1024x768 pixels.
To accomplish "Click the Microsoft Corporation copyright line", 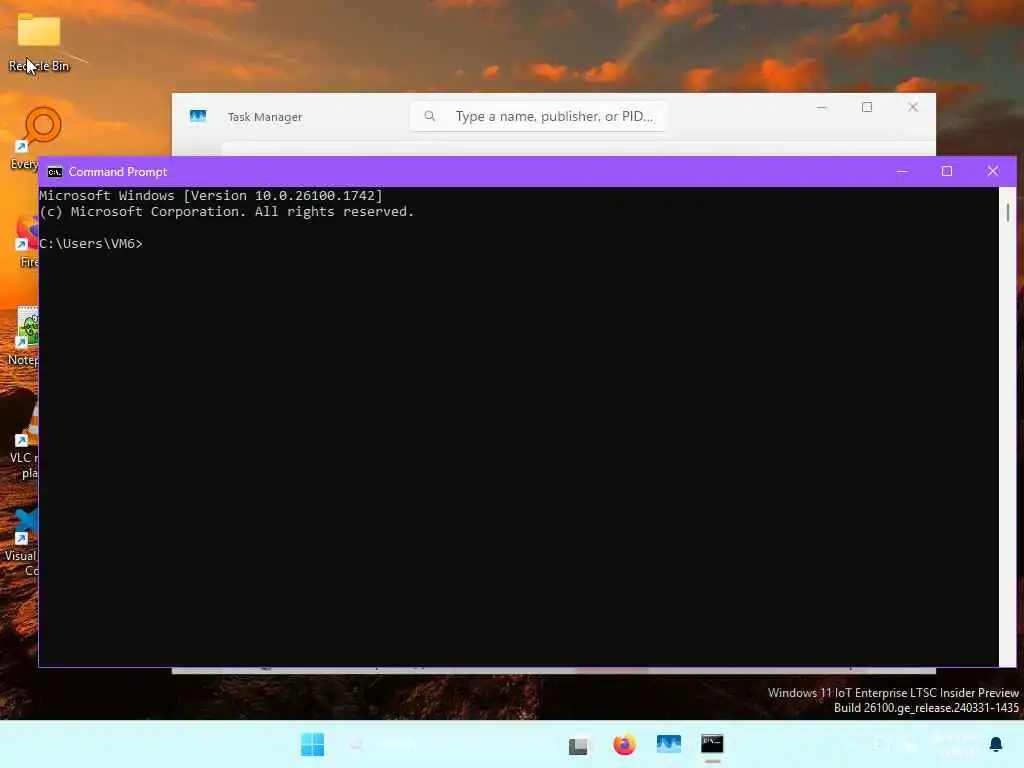I will coord(227,212).
